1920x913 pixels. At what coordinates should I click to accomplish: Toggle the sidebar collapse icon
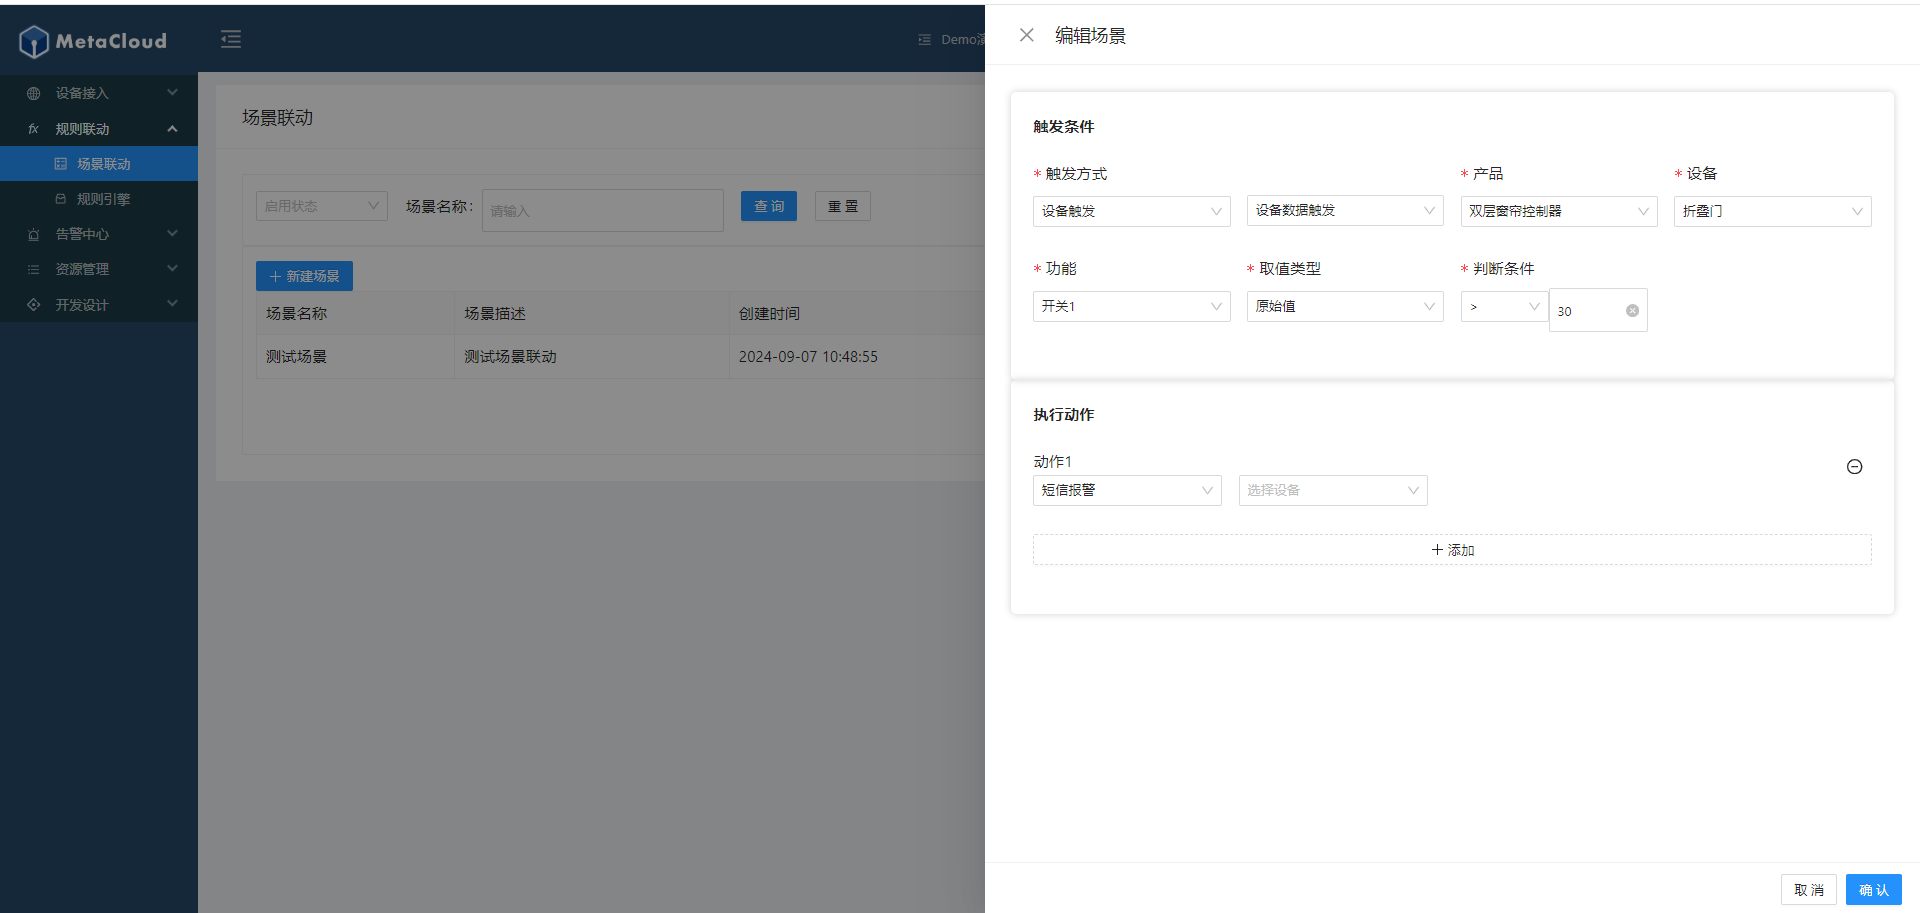coord(231,39)
